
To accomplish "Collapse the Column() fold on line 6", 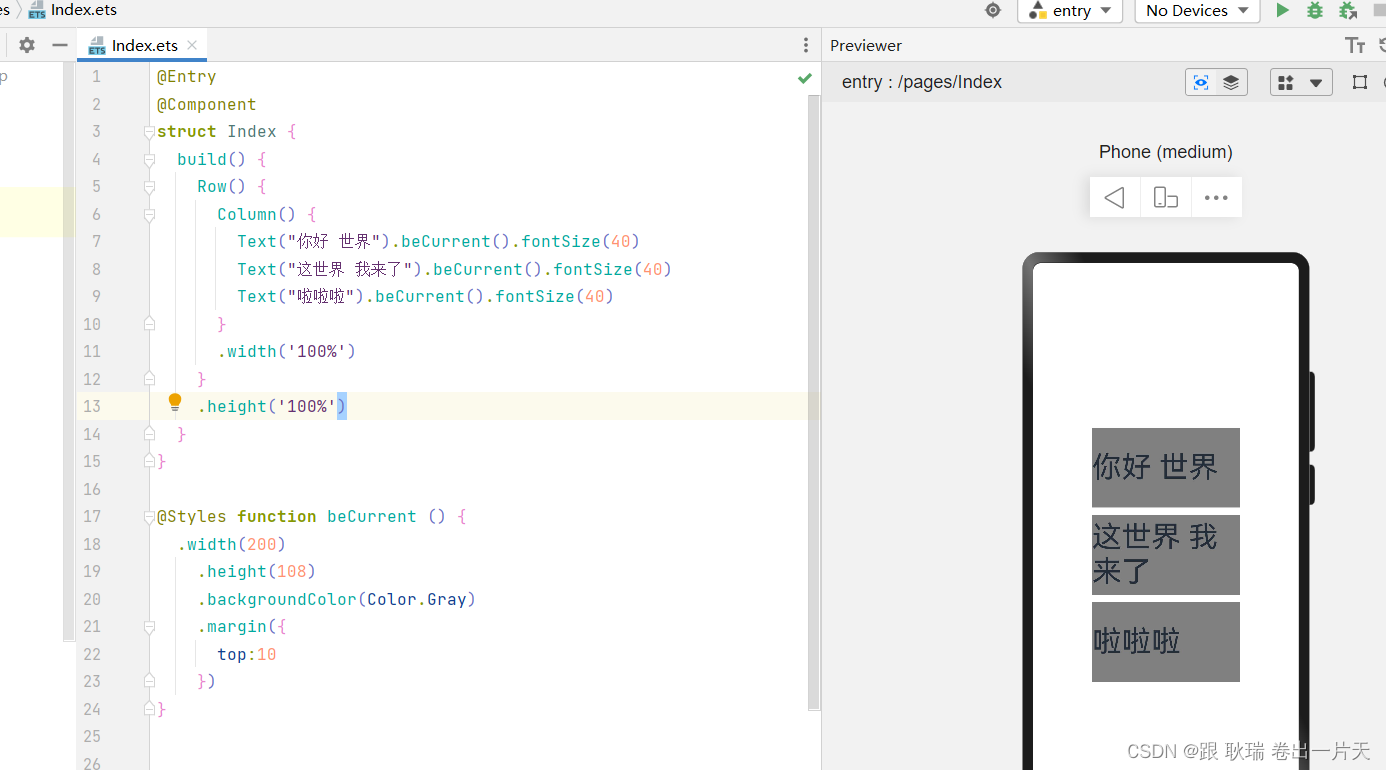I will click(x=149, y=214).
